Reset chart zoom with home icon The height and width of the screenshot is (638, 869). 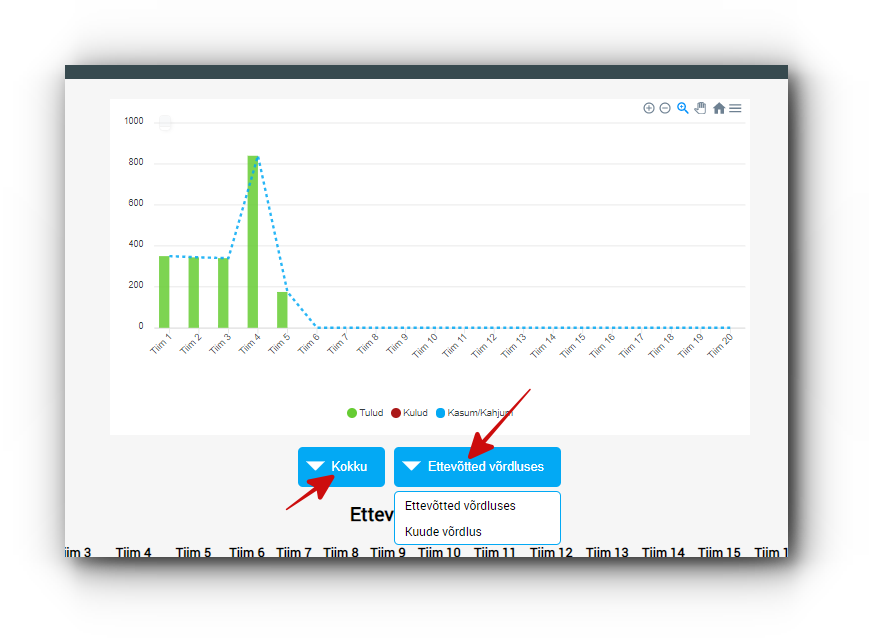[x=719, y=108]
